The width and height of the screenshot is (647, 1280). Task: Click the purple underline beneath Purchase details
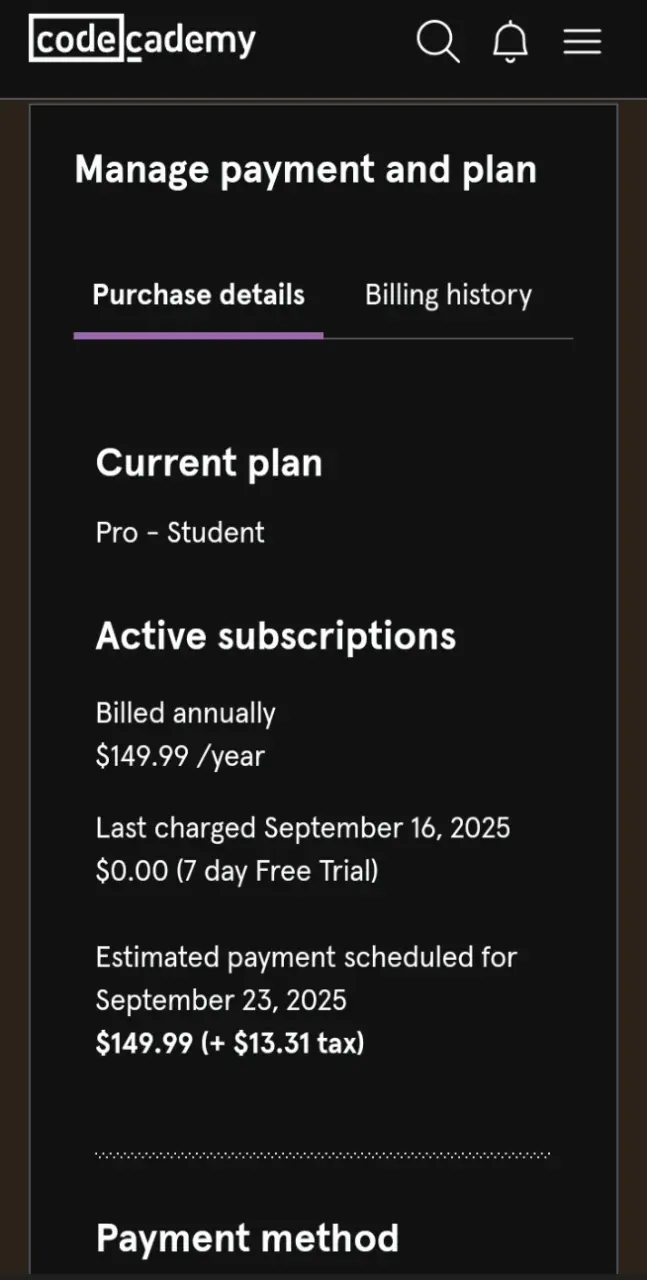(x=198, y=335)
